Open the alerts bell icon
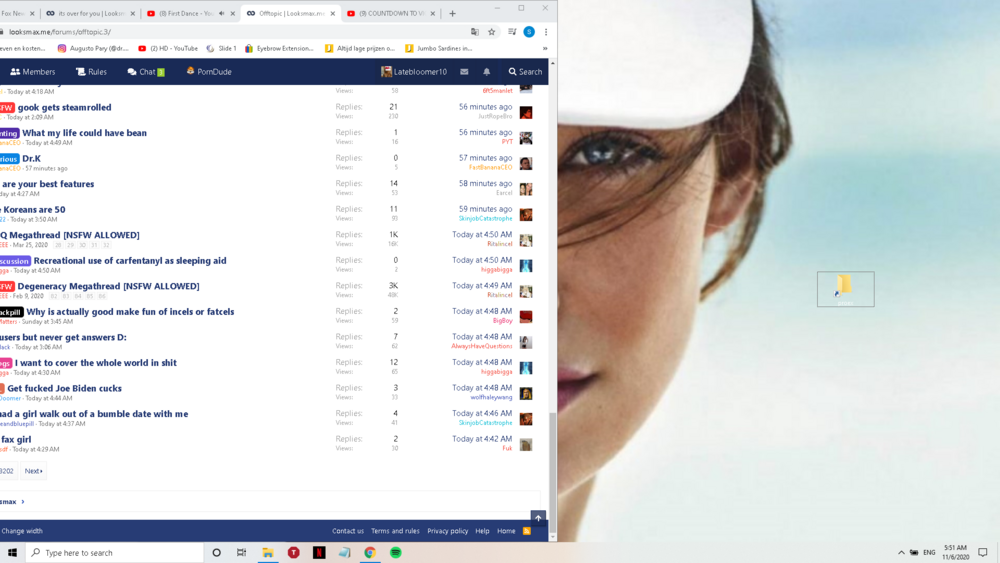Screen dimensions: 1000x563 pyautogui.click(x=487, y=72)
